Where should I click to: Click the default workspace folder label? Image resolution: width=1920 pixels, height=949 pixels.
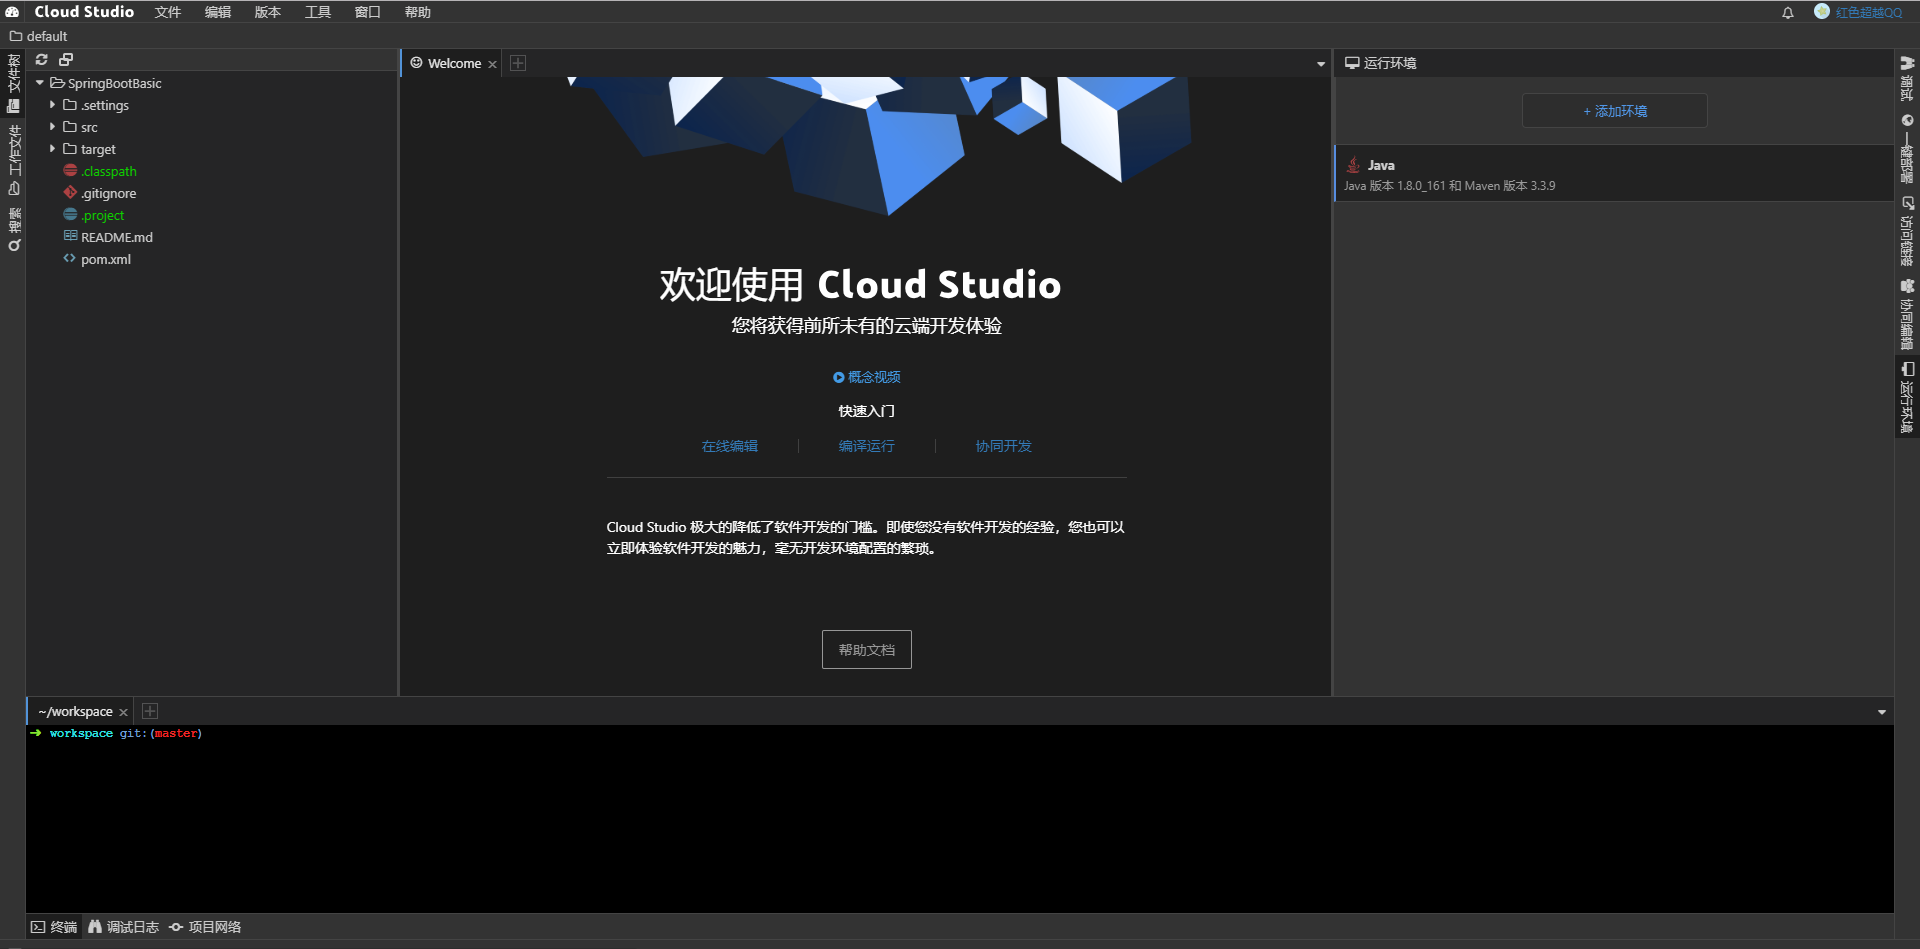[x=39, y=36]
